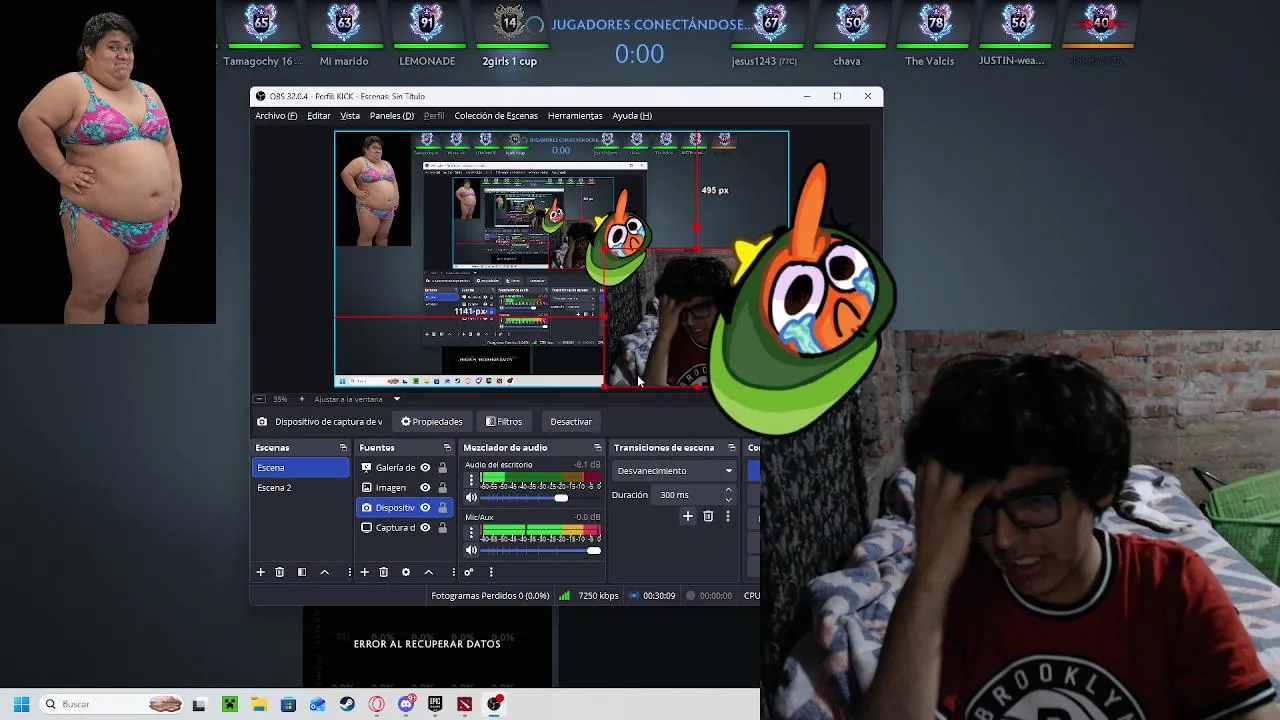The width and height of the screenshot is (1280, 720).
Task: Open Ayuda menu
Action: [632, 116]
